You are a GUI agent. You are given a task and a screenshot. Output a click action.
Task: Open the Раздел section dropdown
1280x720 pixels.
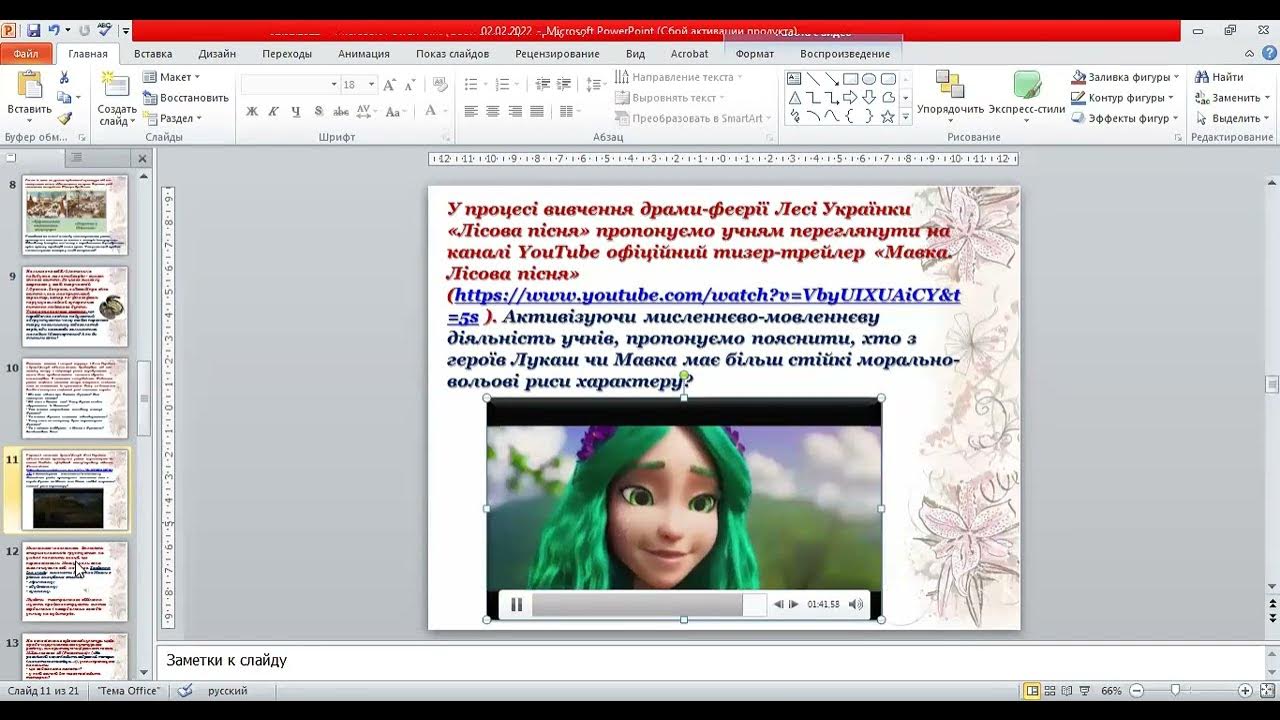[173, 118]
